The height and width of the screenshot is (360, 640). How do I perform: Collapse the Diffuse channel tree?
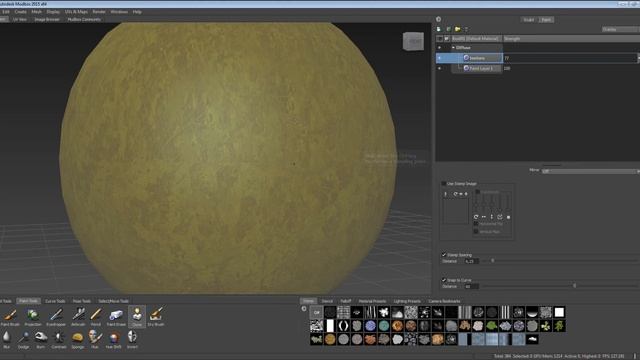[453, 48]
